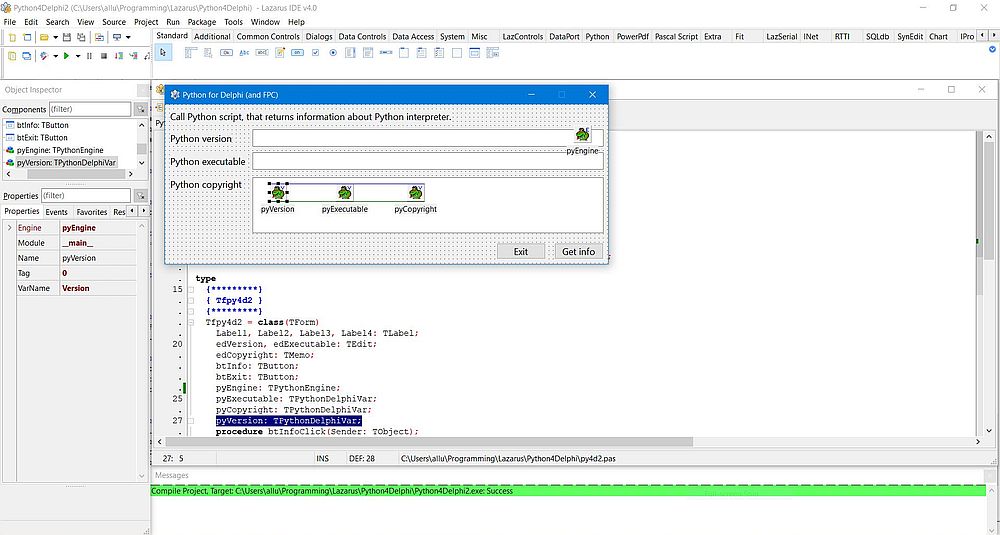Pick the TEdit component from palette
The width and height of the screenshot is (1000, 535).
coord(261,53)
